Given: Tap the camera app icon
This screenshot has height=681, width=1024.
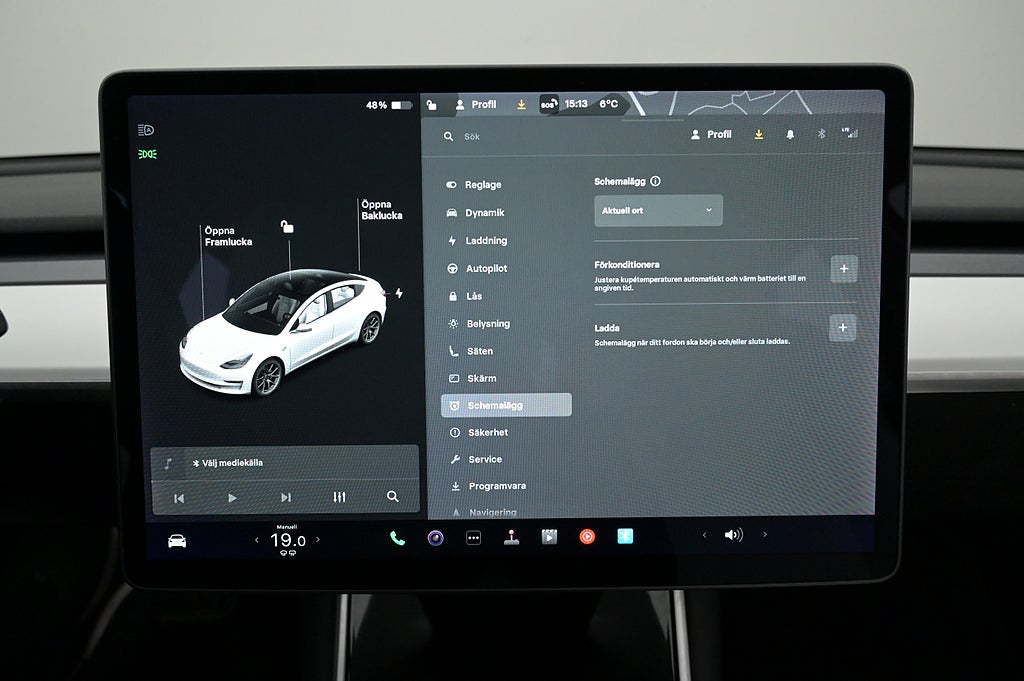Looking at the screenshot, I should tap(435, 538).
